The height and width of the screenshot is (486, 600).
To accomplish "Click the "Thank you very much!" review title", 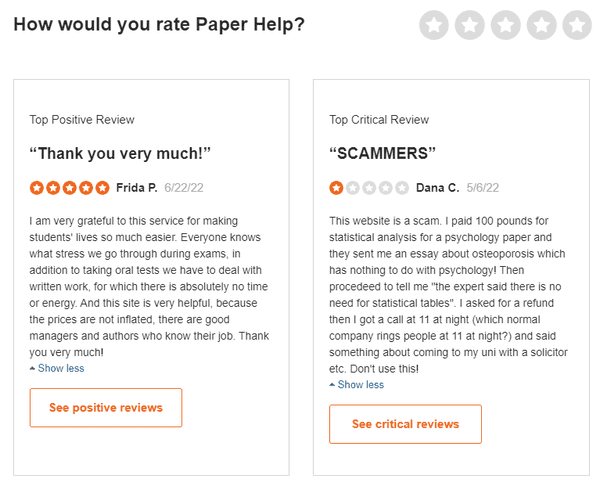I will point(120,153).
